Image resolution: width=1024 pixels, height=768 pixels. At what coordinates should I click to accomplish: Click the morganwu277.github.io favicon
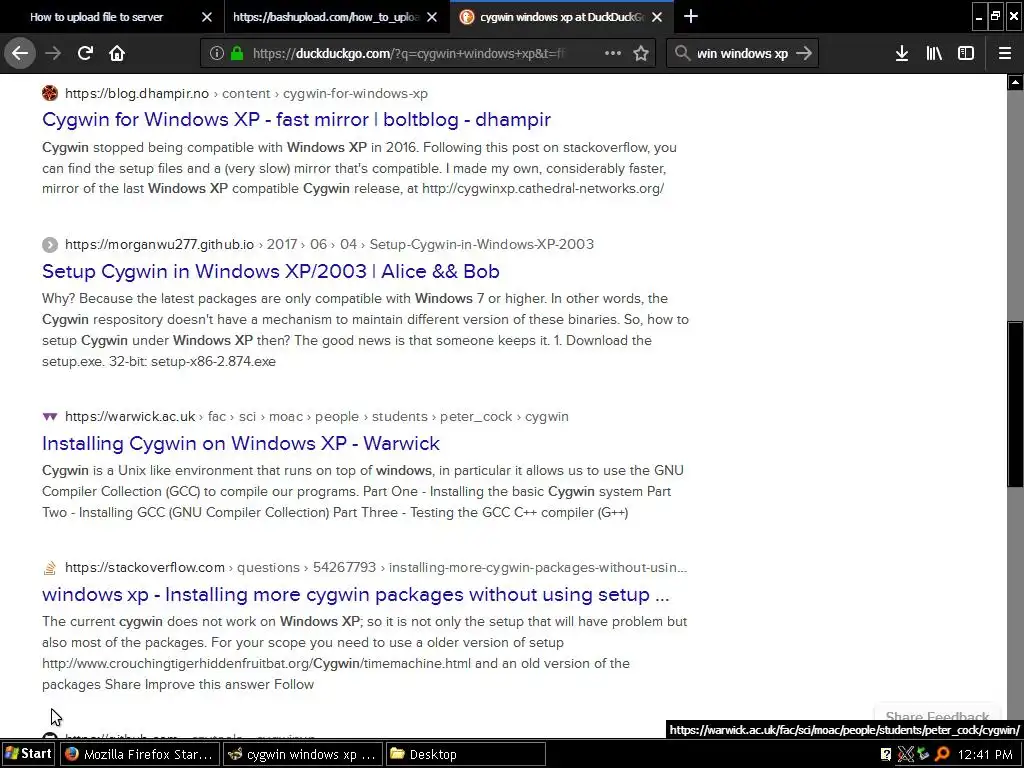(x=50, y=245)
